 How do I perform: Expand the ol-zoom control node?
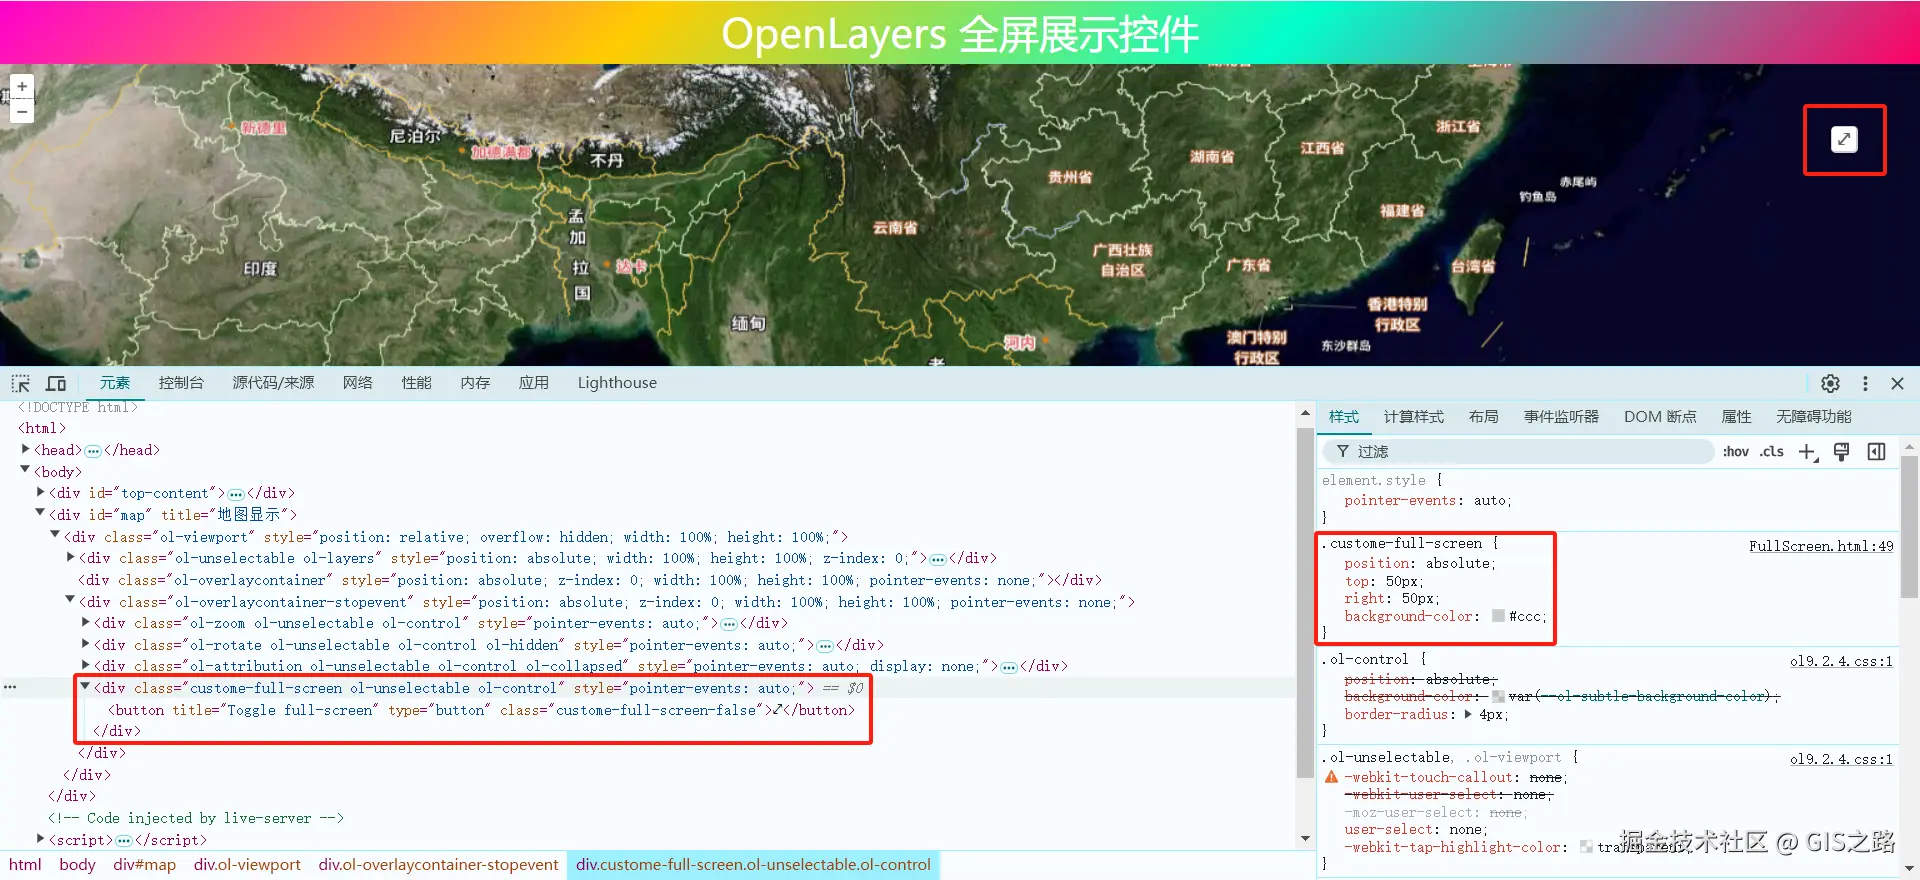coord(85,622)
